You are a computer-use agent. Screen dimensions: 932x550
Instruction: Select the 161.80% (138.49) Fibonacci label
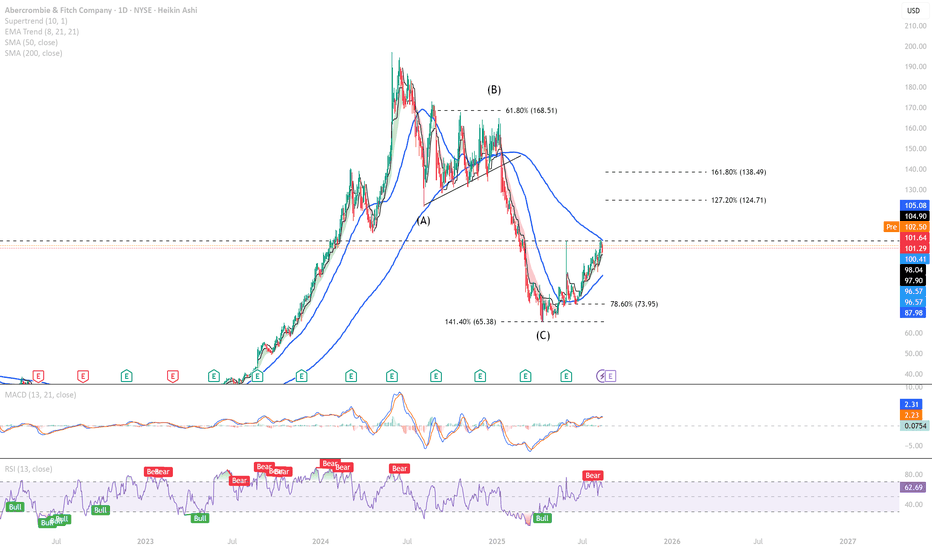pyautogui.click(x=738, y=172)
